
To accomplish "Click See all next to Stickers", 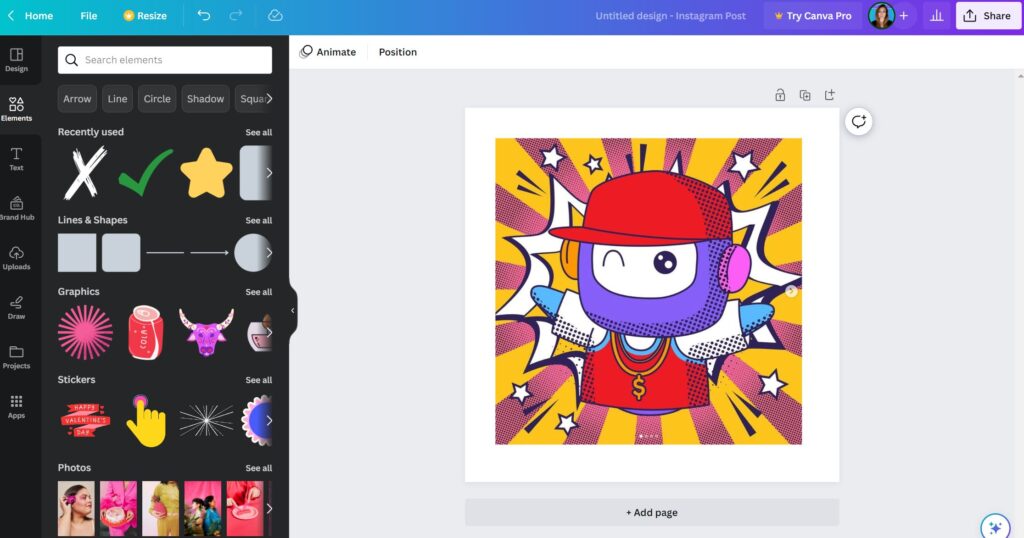I will [259, 380].
